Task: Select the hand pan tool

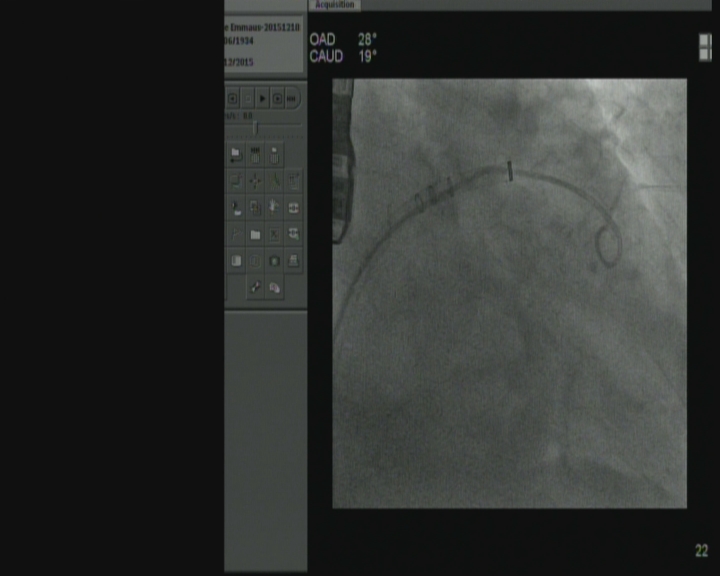Action: (275, 208)
